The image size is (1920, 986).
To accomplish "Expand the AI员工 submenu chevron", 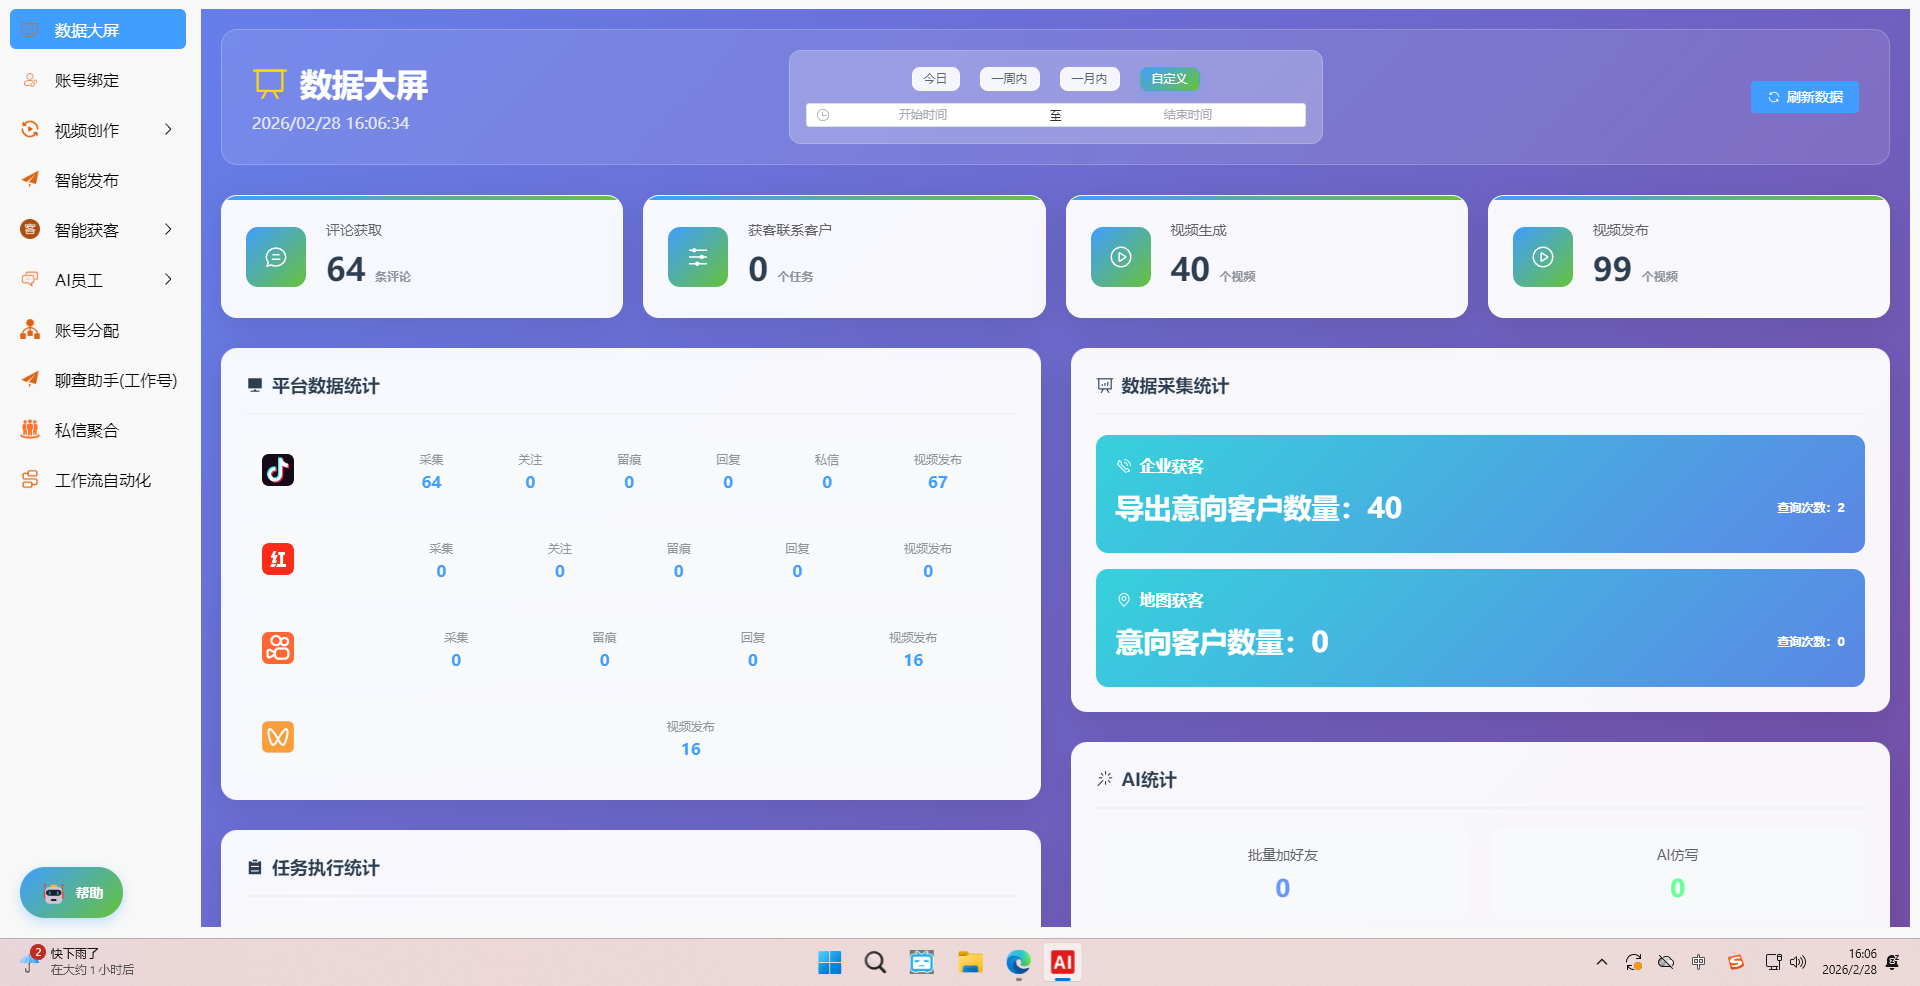I will tap(168, 279).
